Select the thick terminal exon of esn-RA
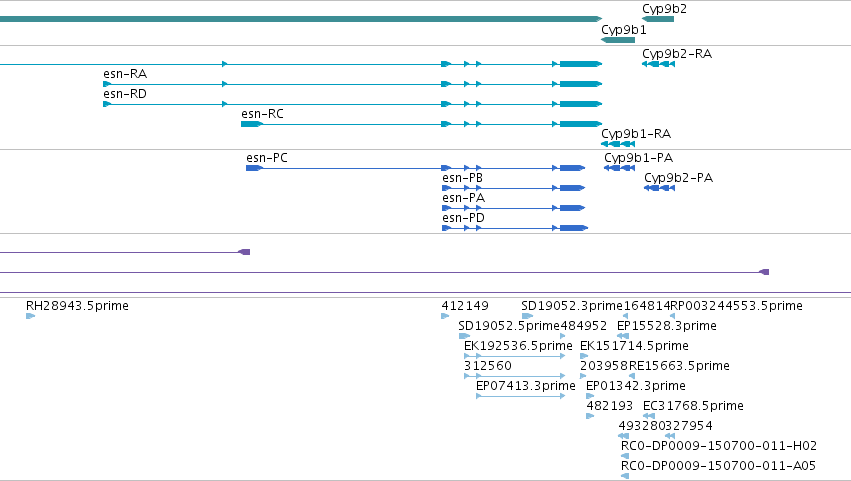This screenshot has height=481, width=851. [581, 84]
